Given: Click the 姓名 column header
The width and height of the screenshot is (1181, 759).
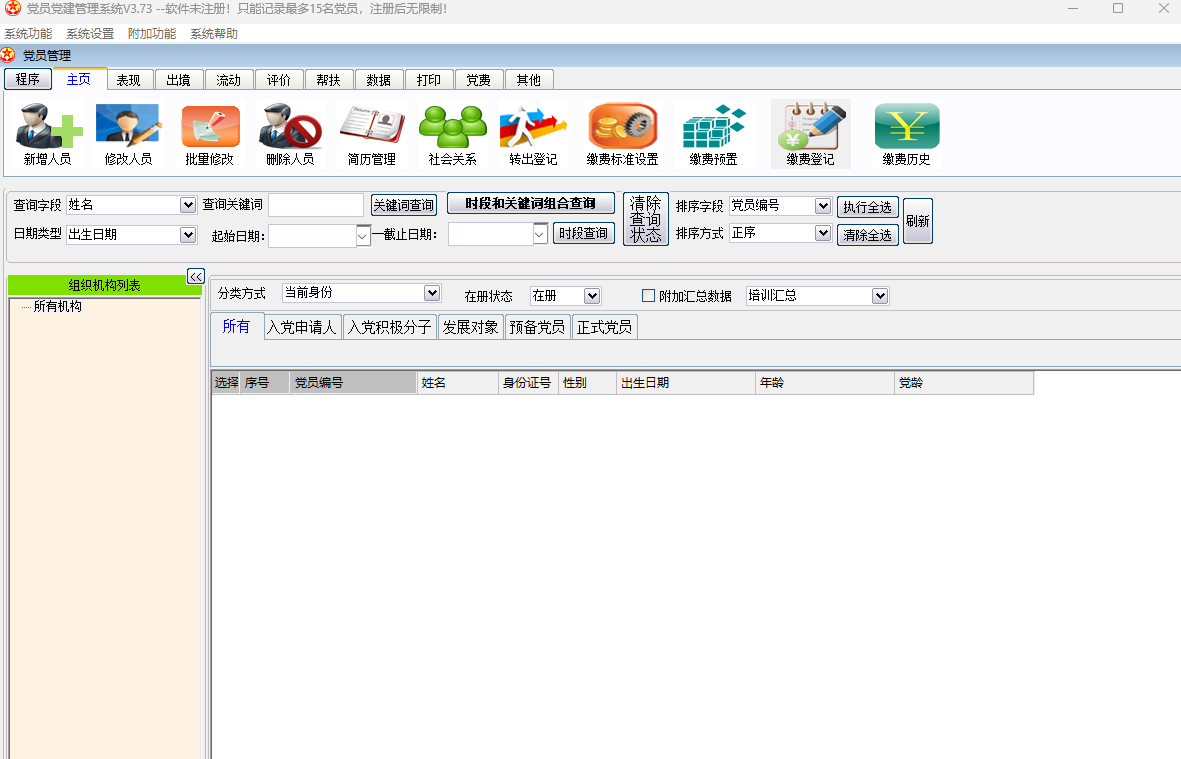Looking at the screenshot, I should coord(458,383).
